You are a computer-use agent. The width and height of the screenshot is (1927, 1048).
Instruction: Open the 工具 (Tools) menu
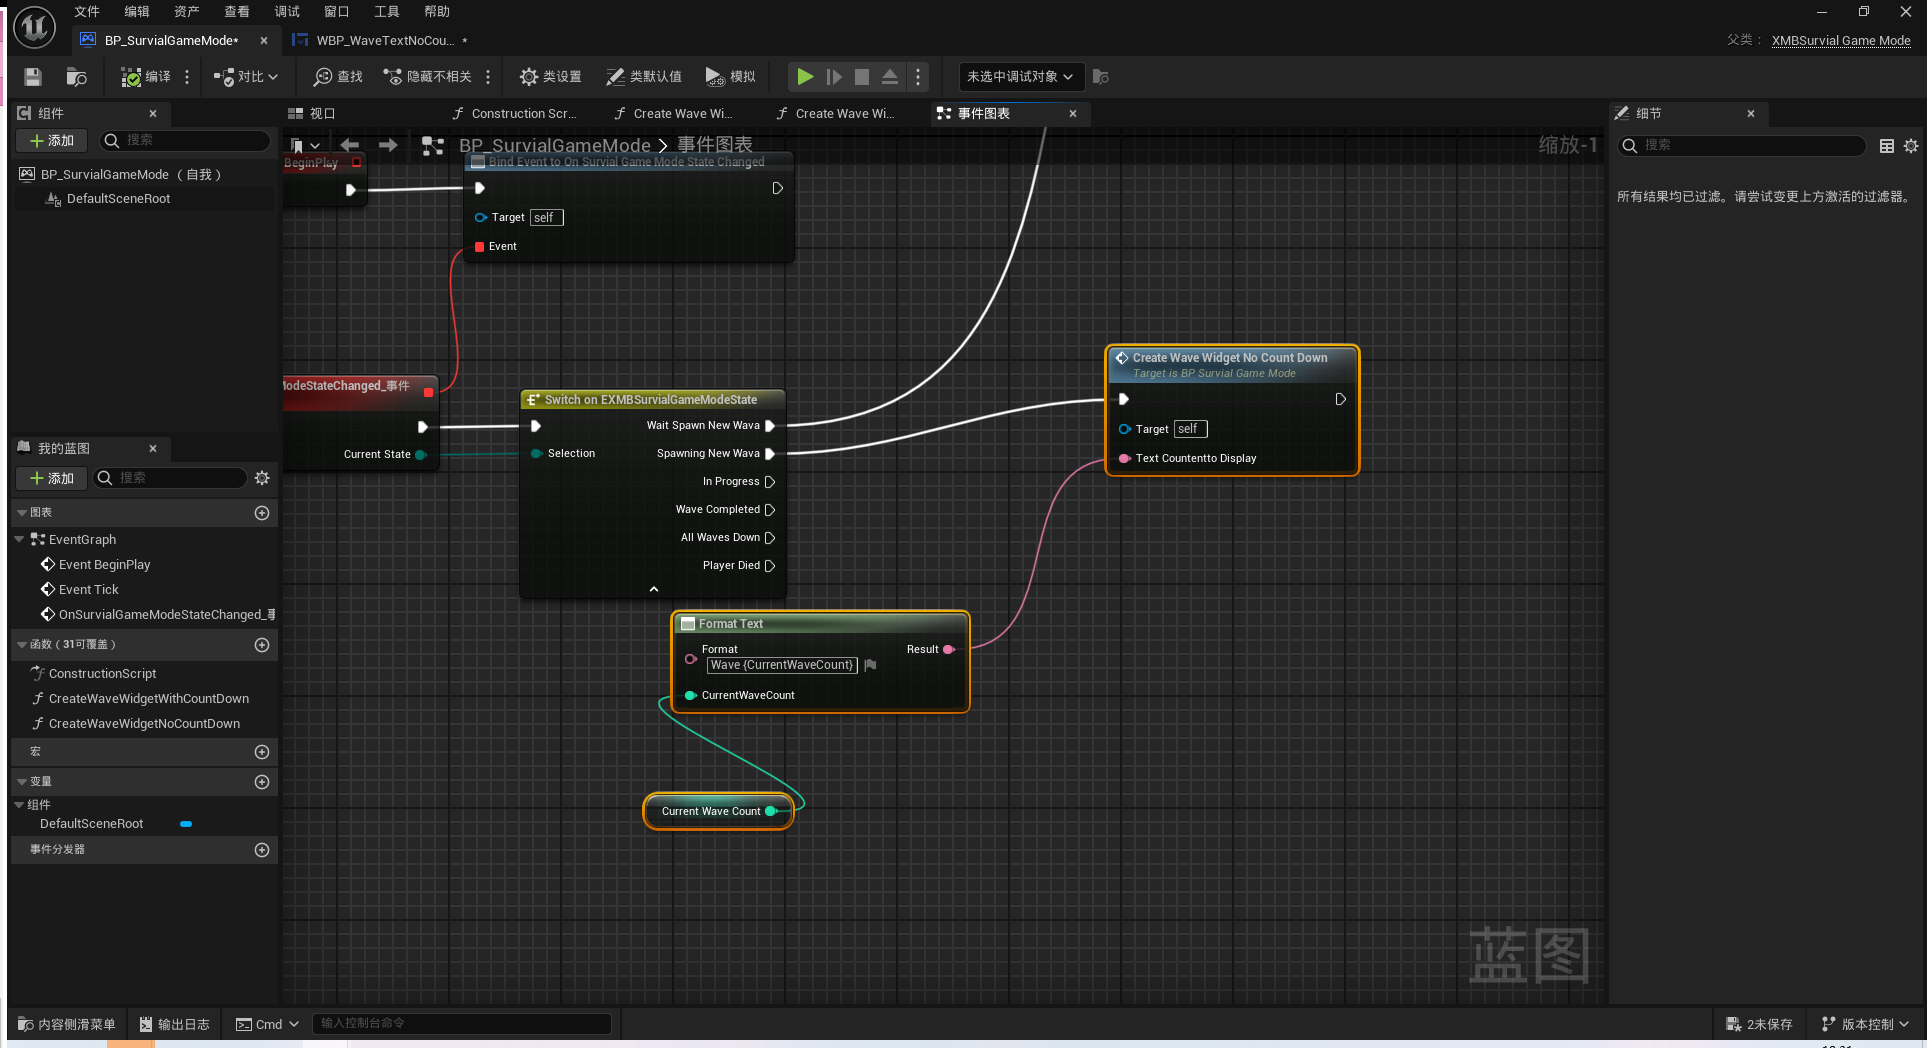[387, 12]
